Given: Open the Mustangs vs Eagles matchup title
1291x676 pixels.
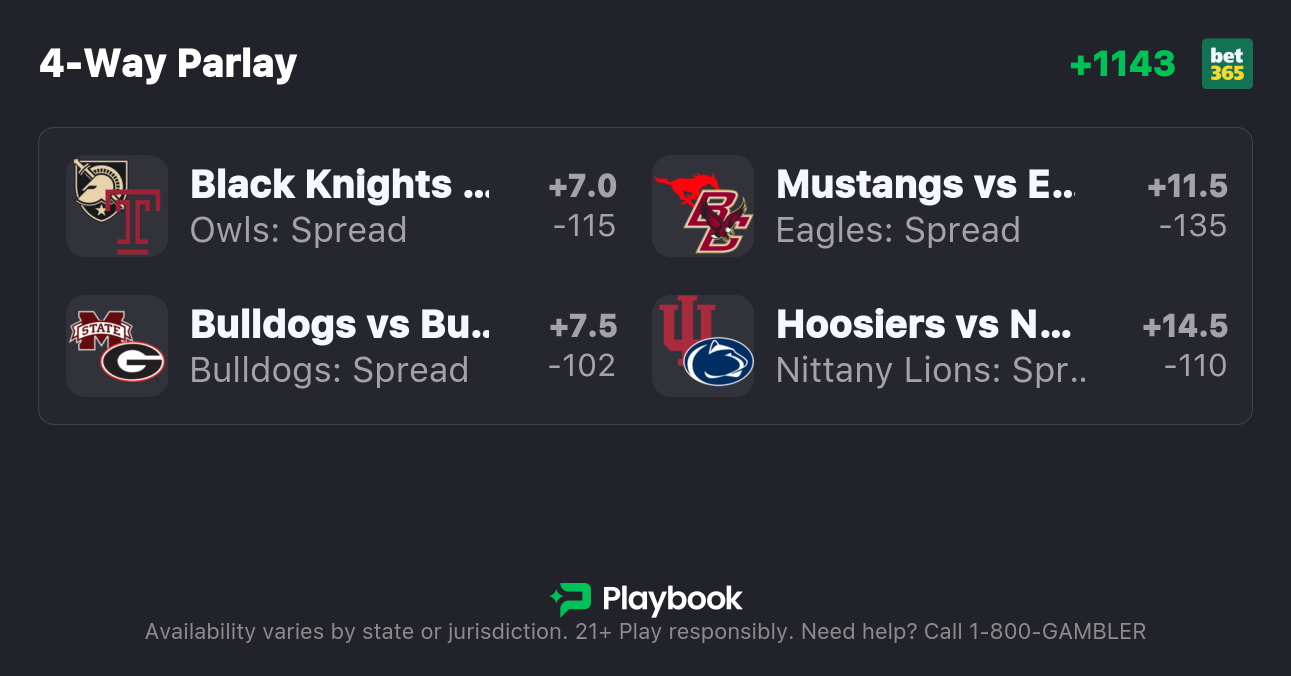Looking at the screenshot, I should click(x=925, y=185).
